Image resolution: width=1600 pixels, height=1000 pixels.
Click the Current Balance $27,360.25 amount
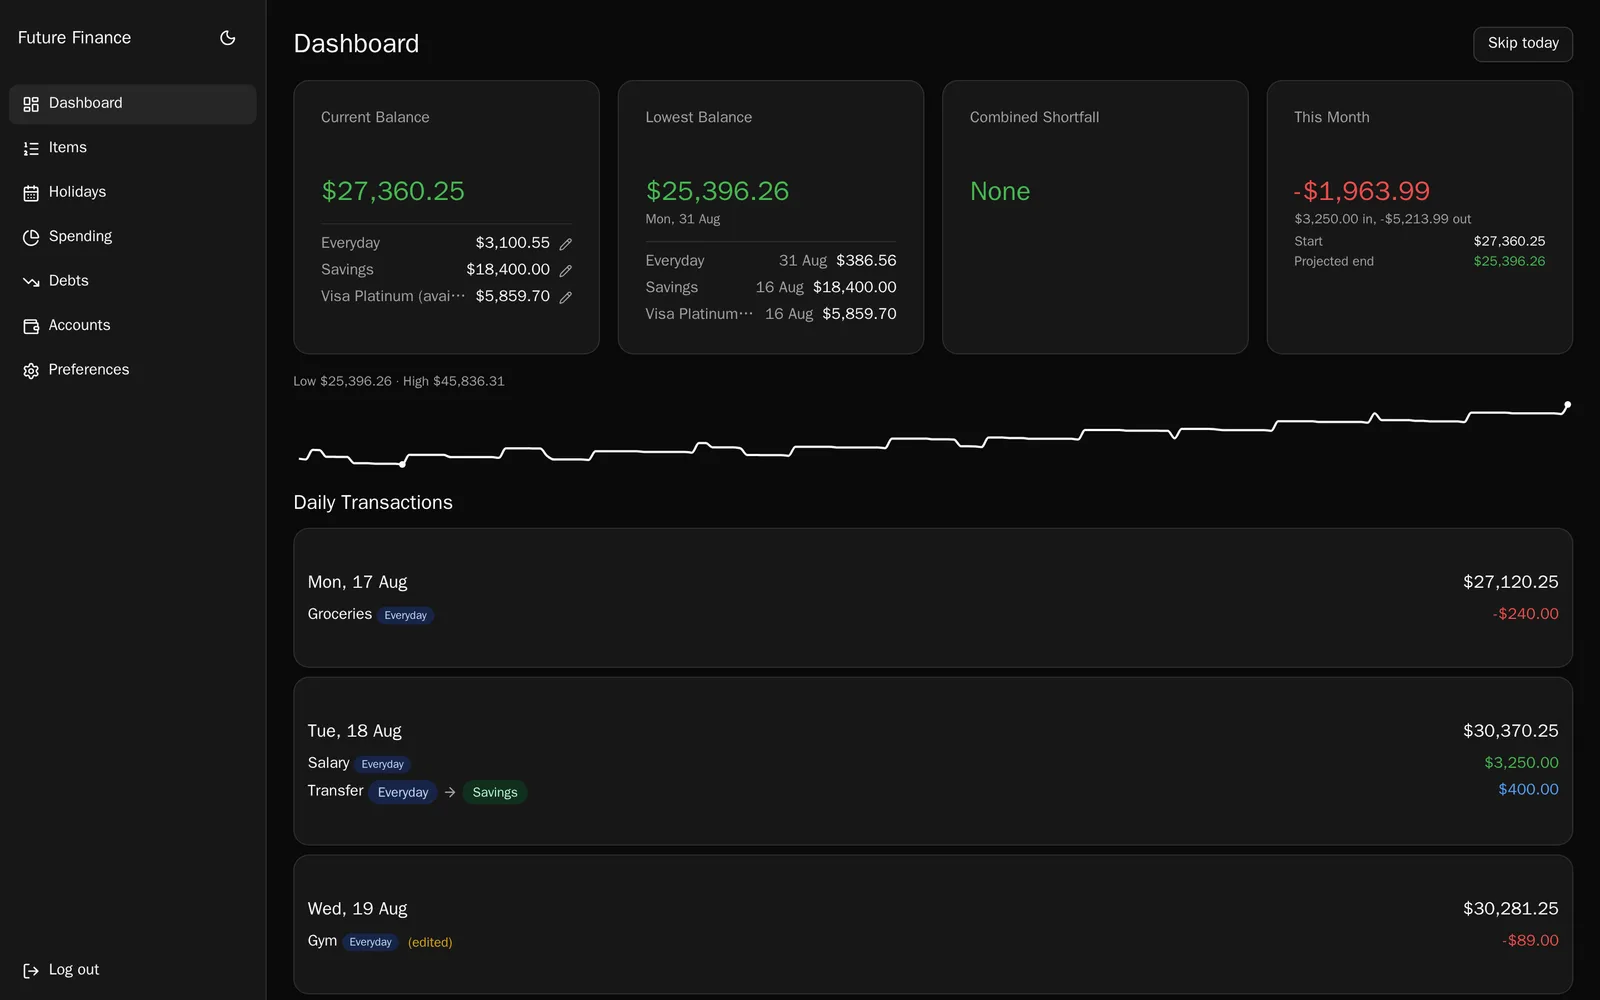[x=393, y=191]
